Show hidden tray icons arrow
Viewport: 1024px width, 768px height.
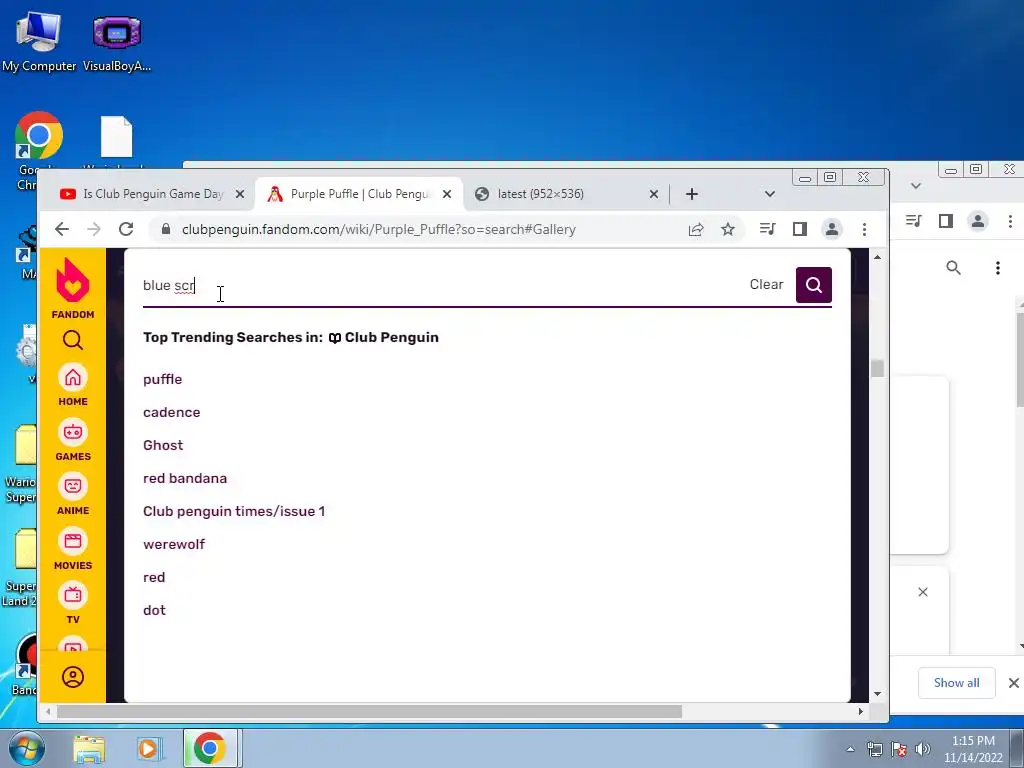[850, 749]
